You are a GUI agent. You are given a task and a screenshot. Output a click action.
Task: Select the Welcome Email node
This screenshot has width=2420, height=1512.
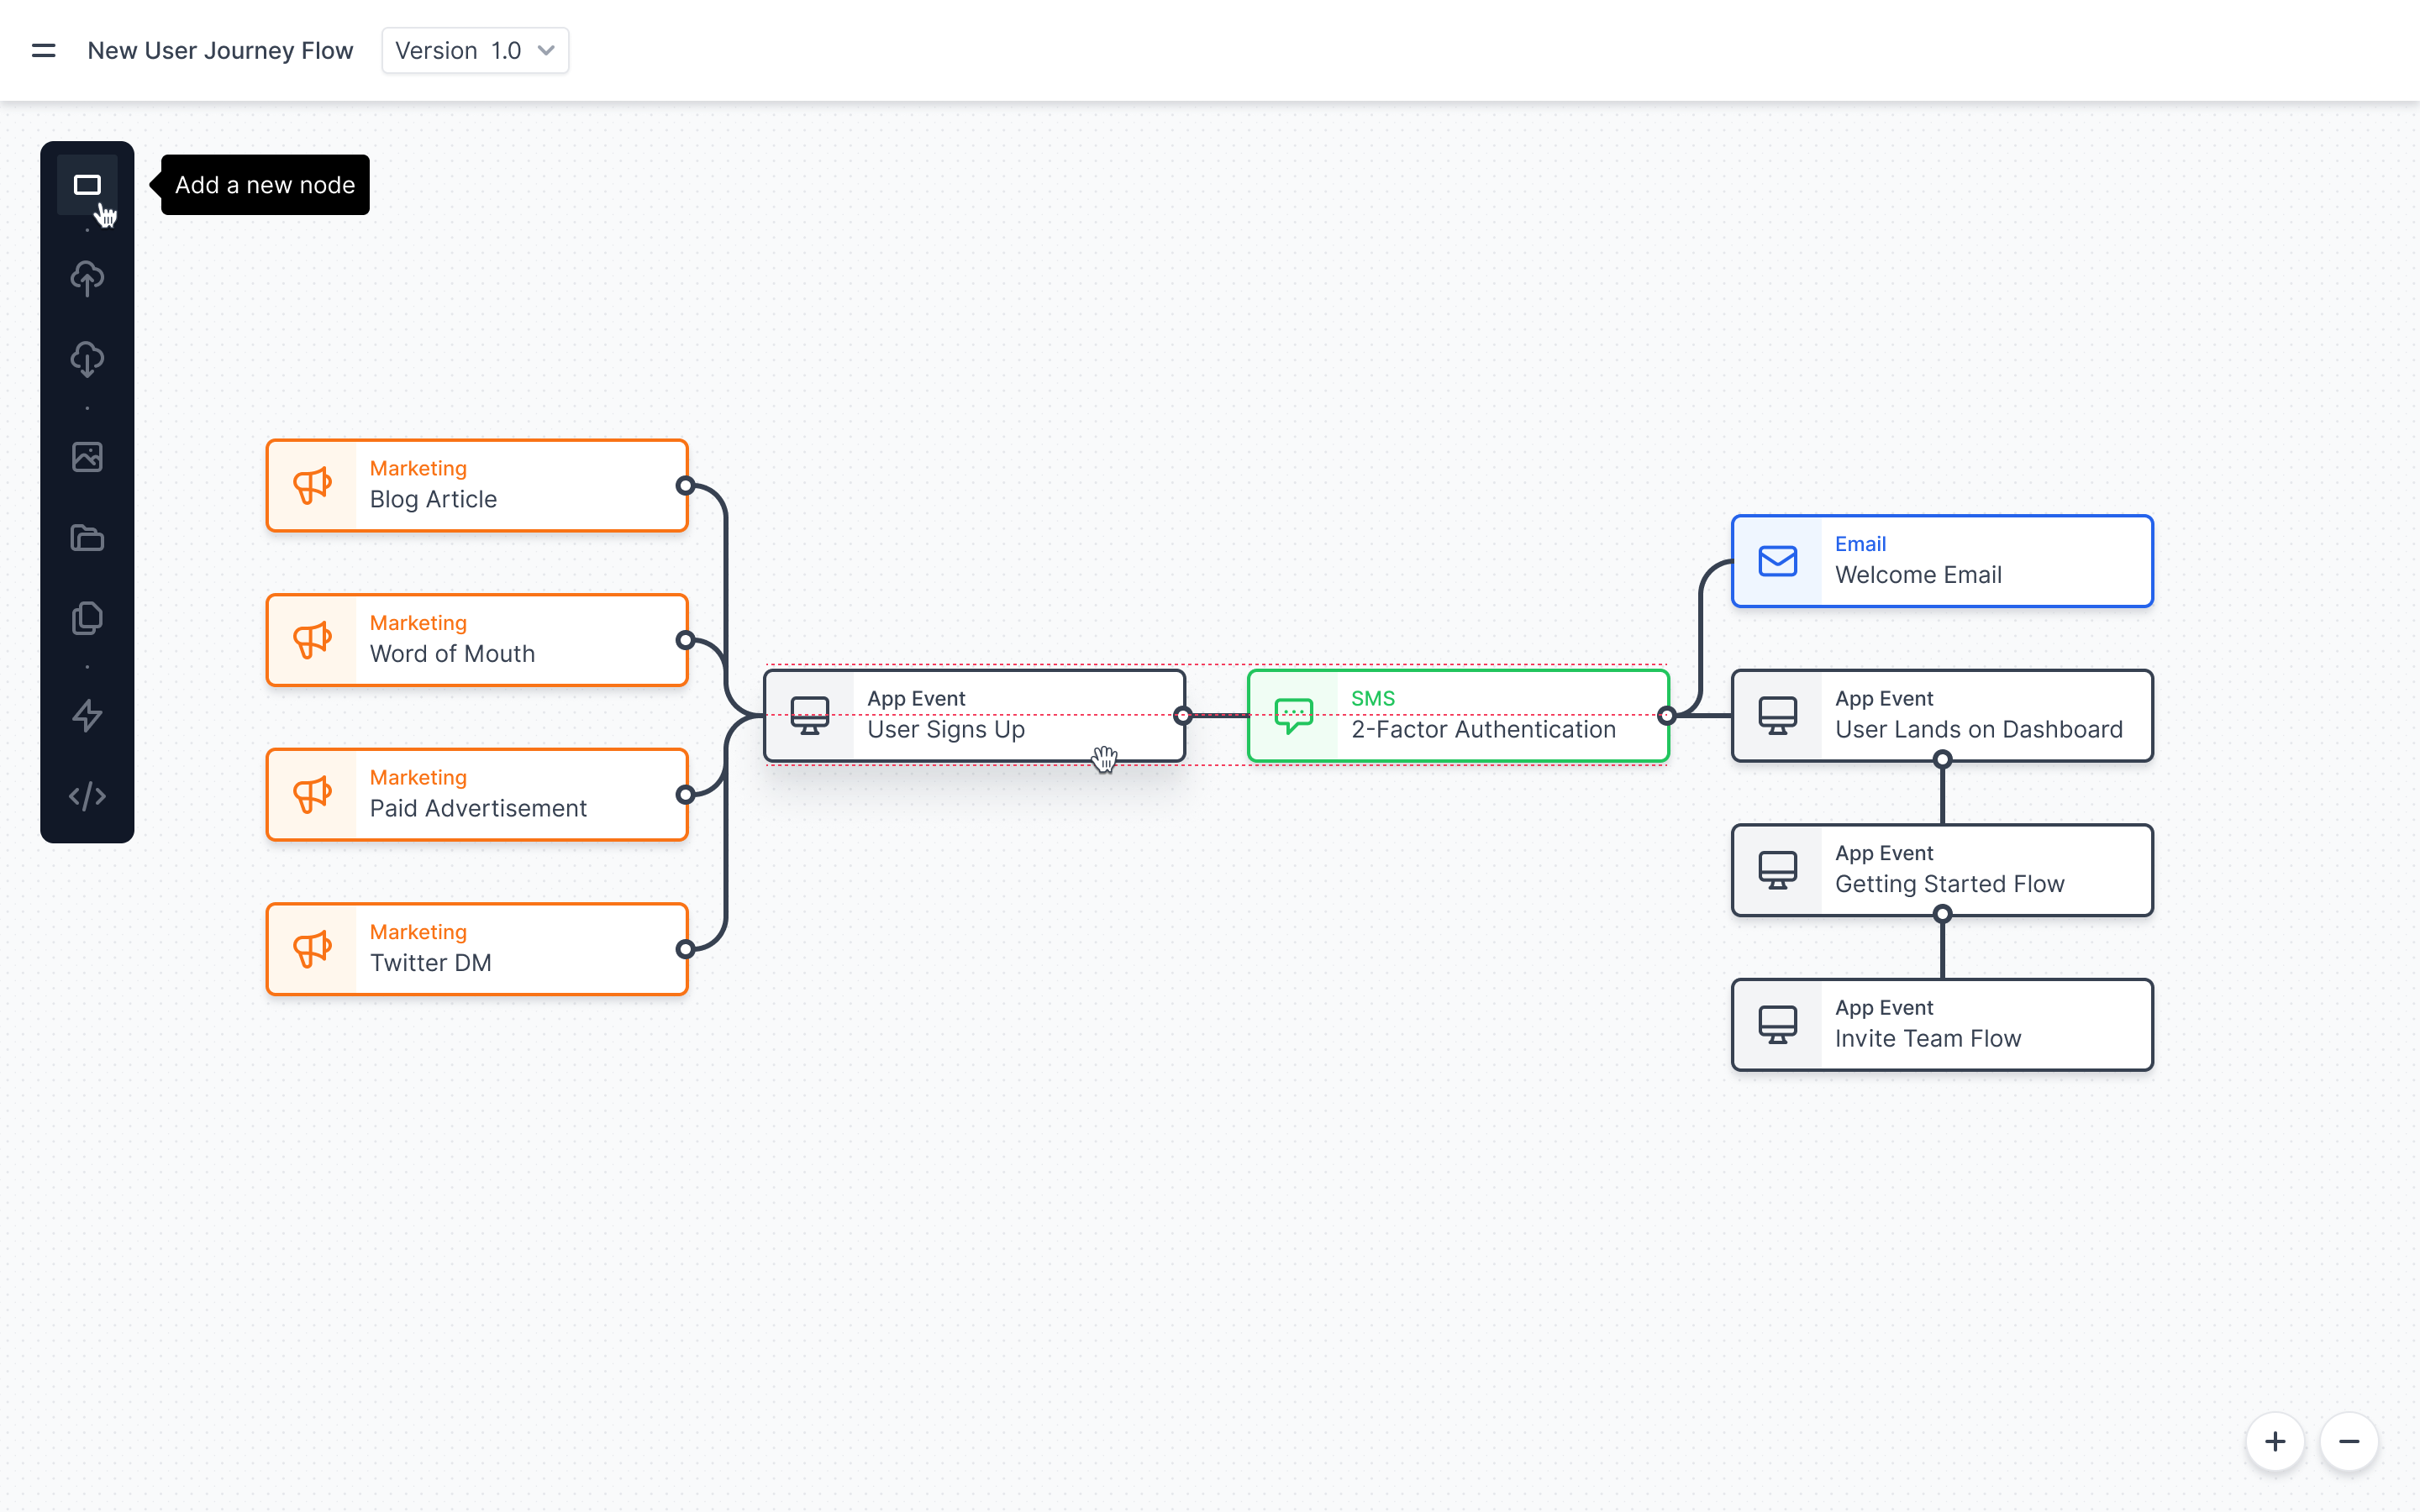1941,561
